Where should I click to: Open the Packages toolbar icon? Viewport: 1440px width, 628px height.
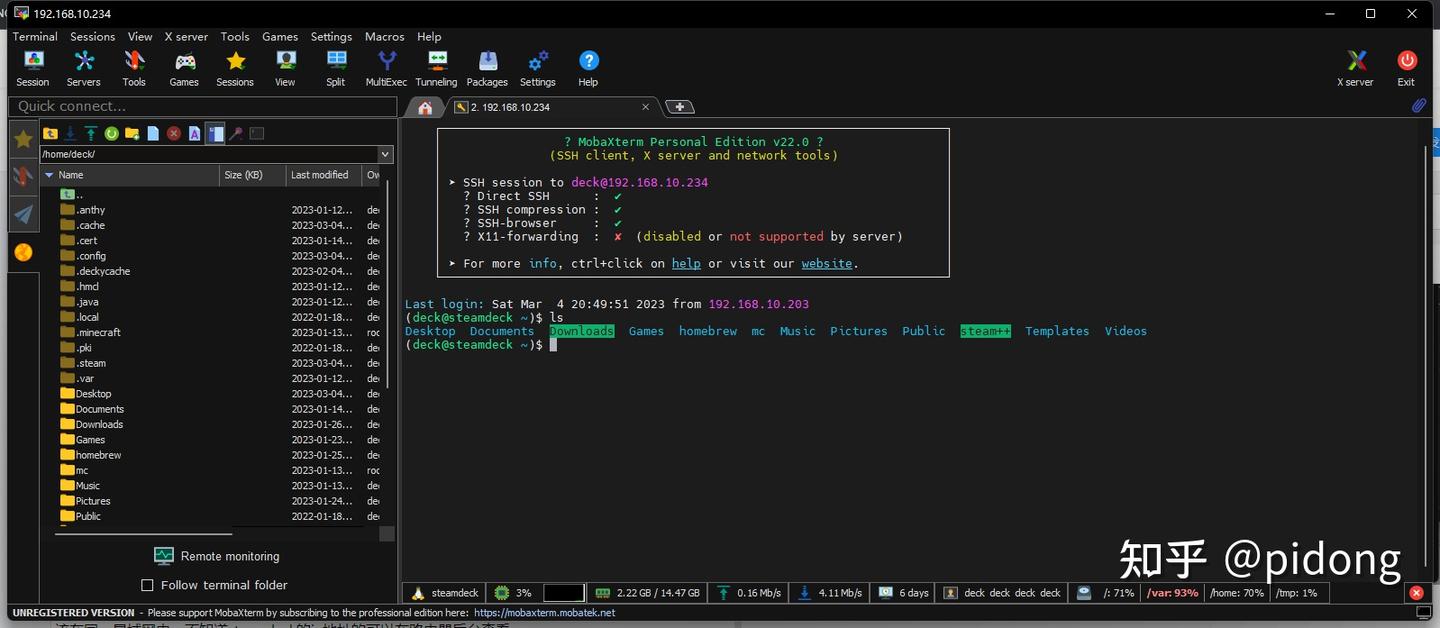tap(487, 67)
